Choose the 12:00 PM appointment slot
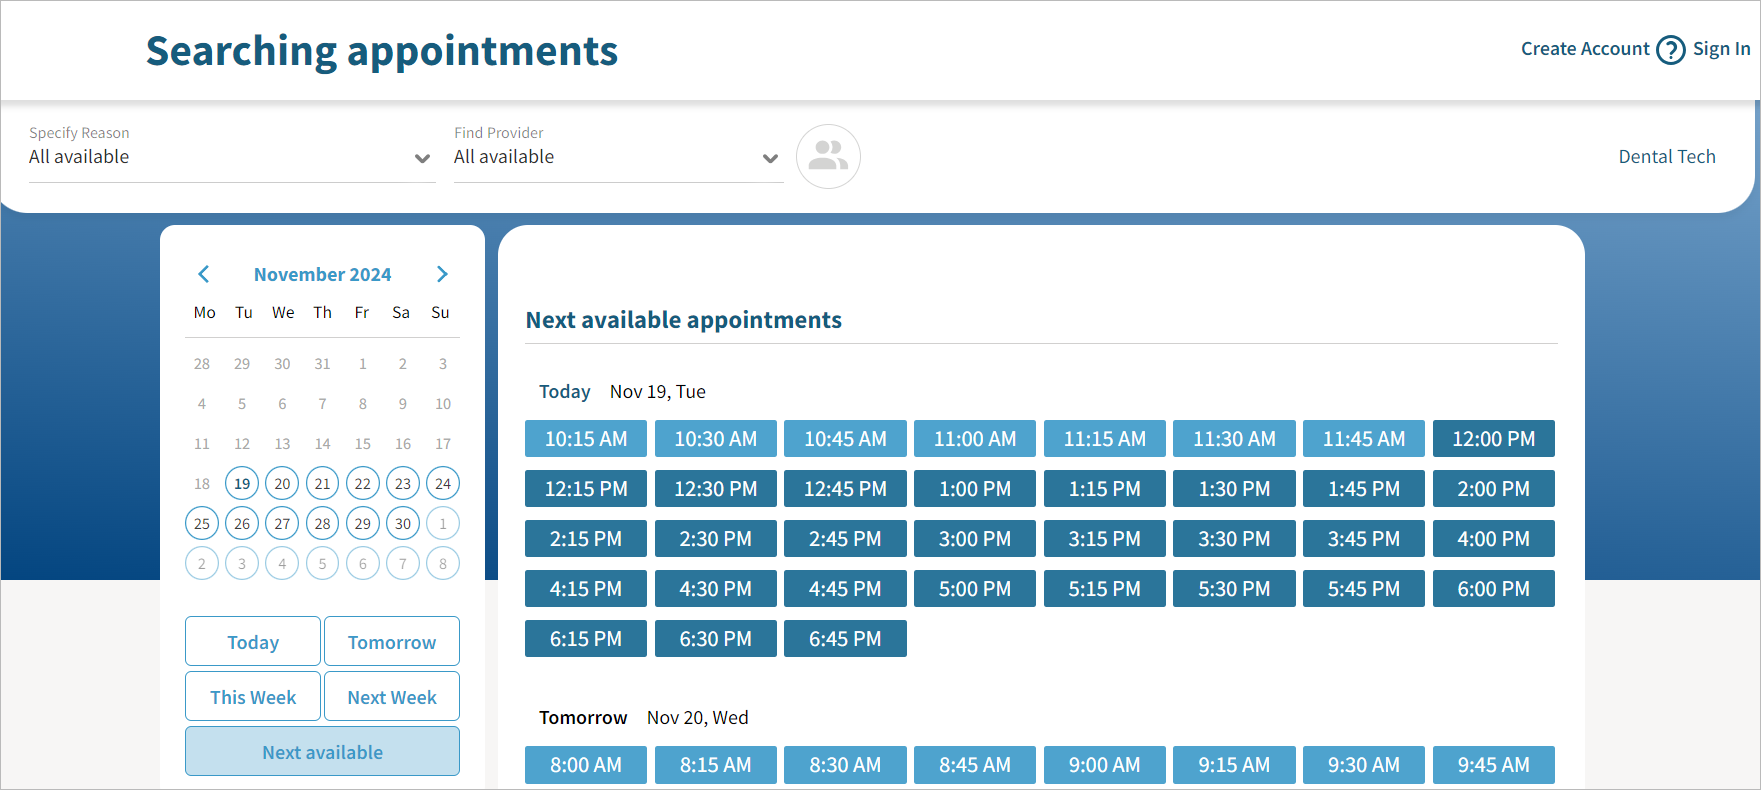The image size is (1761, 790). 1493,439
